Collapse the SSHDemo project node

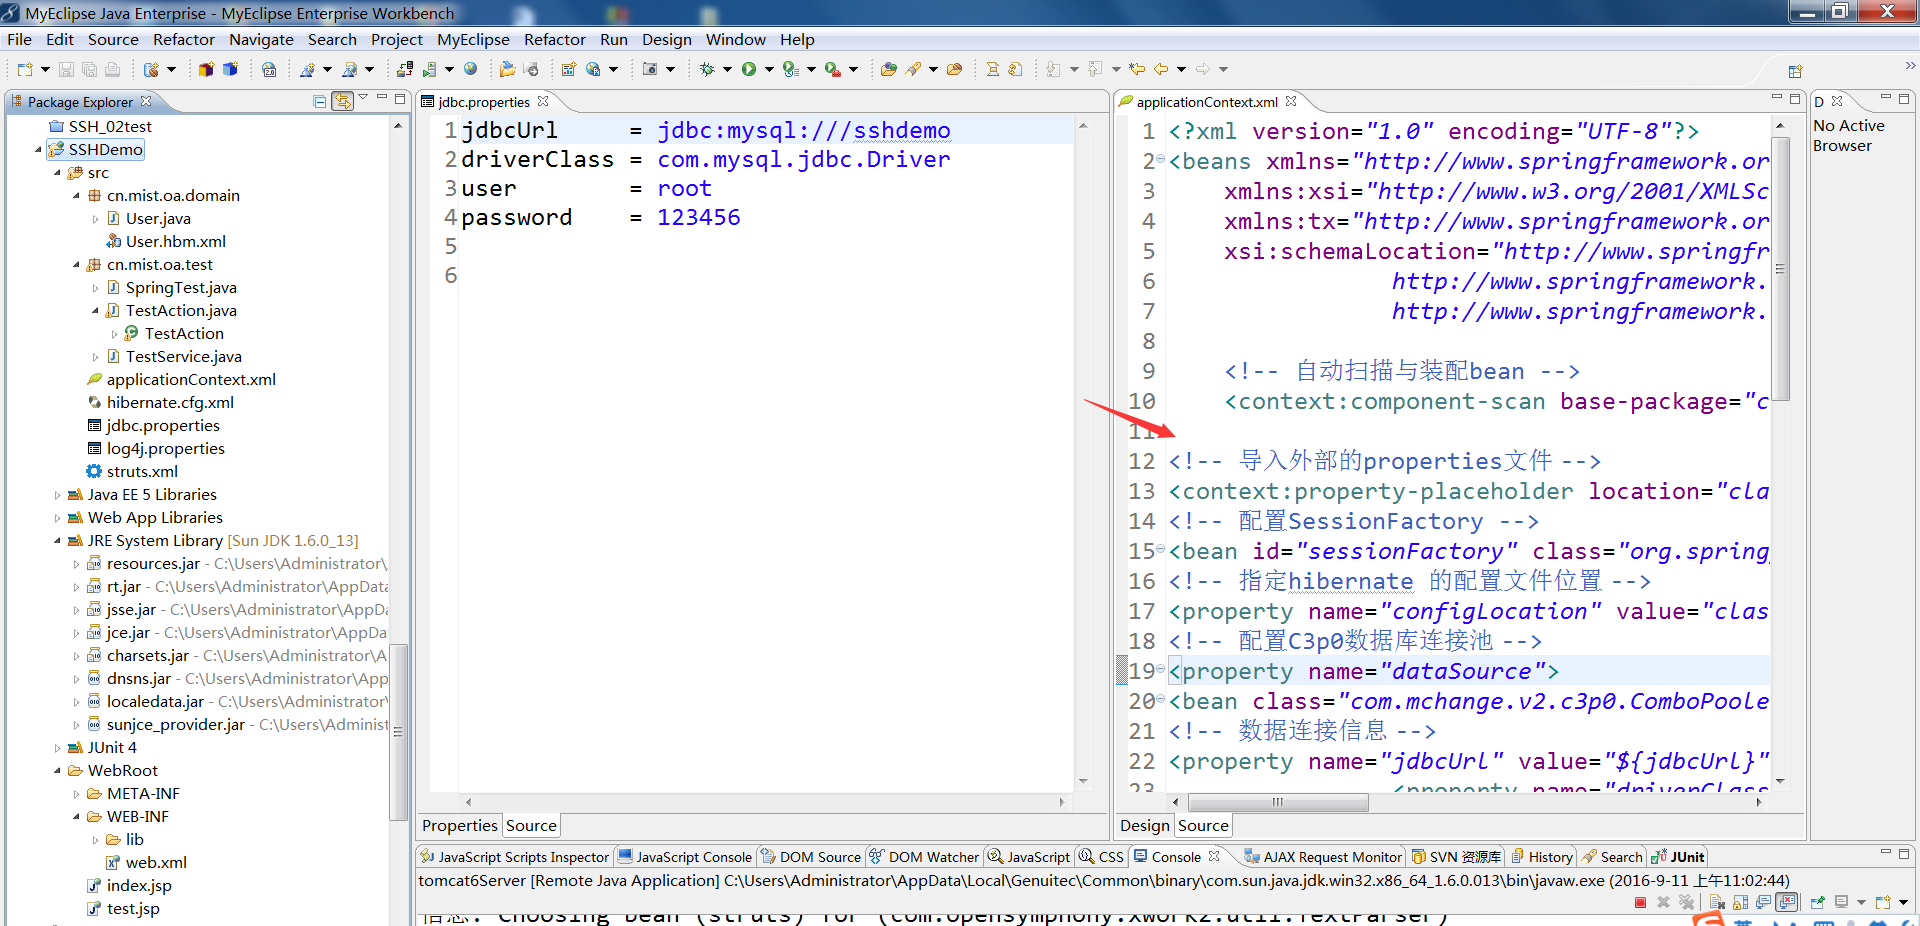click(38, 150)
